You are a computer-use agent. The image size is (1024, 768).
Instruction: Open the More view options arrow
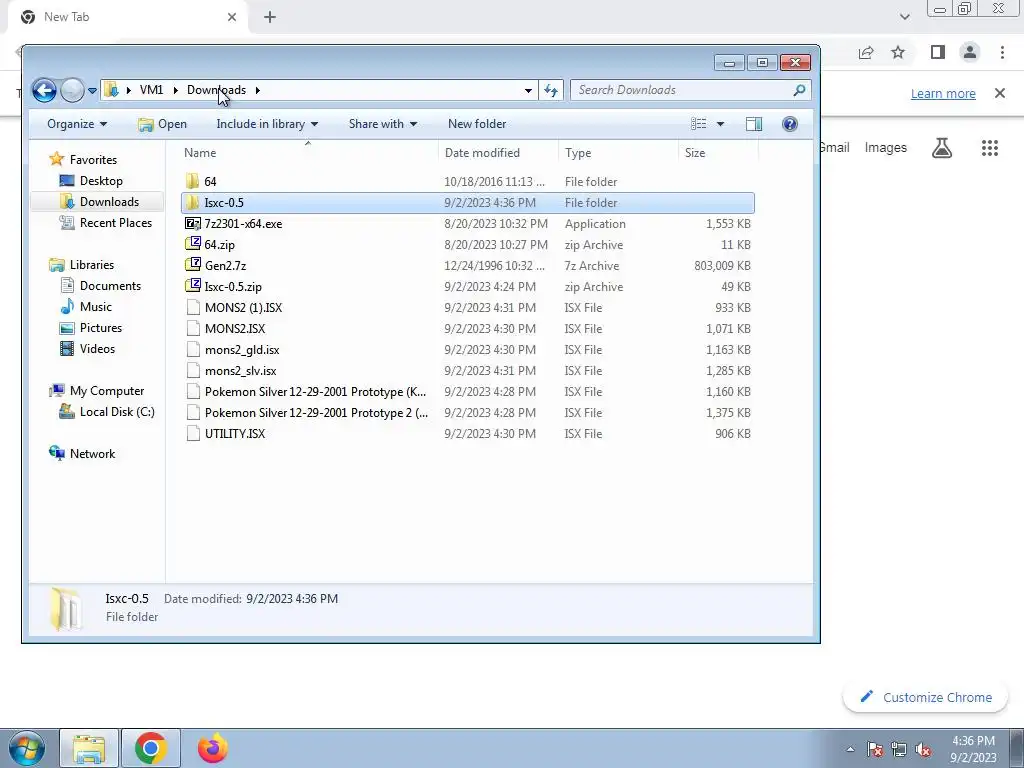pos(720,124)
